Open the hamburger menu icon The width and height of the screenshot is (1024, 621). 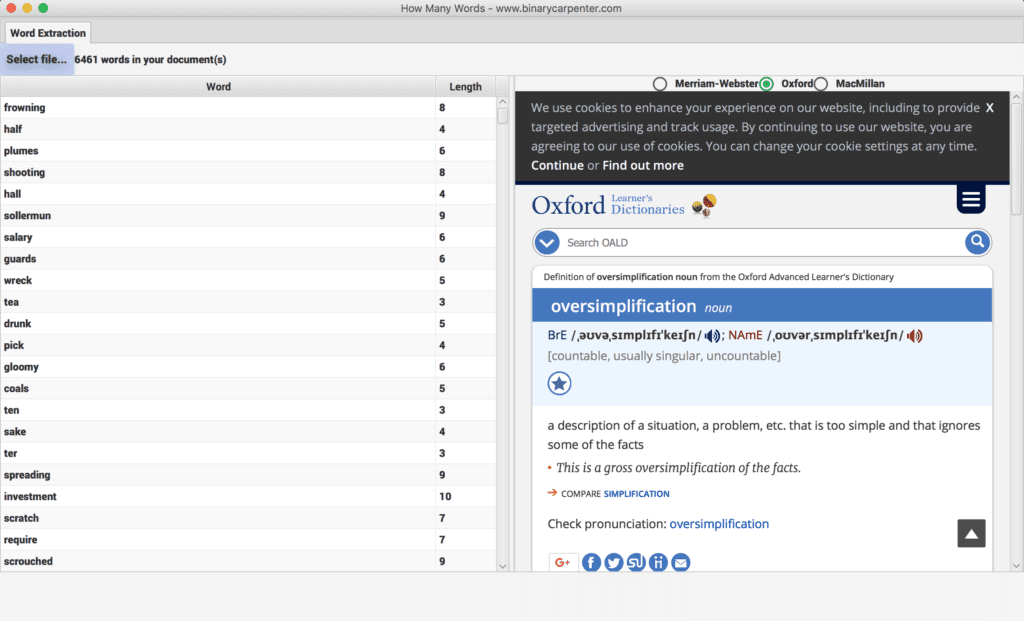[x=971, y=199]
